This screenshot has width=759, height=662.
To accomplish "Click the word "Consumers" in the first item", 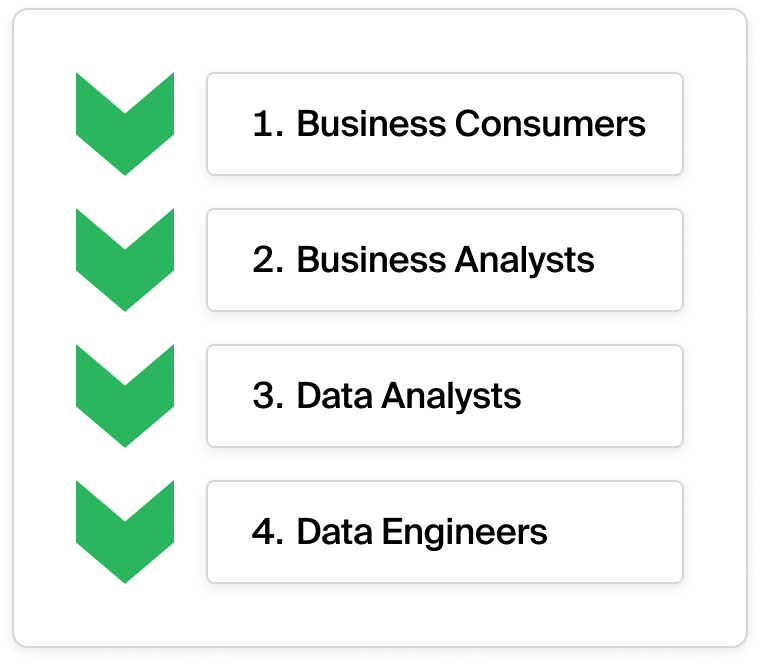I will tap(550, 124).
